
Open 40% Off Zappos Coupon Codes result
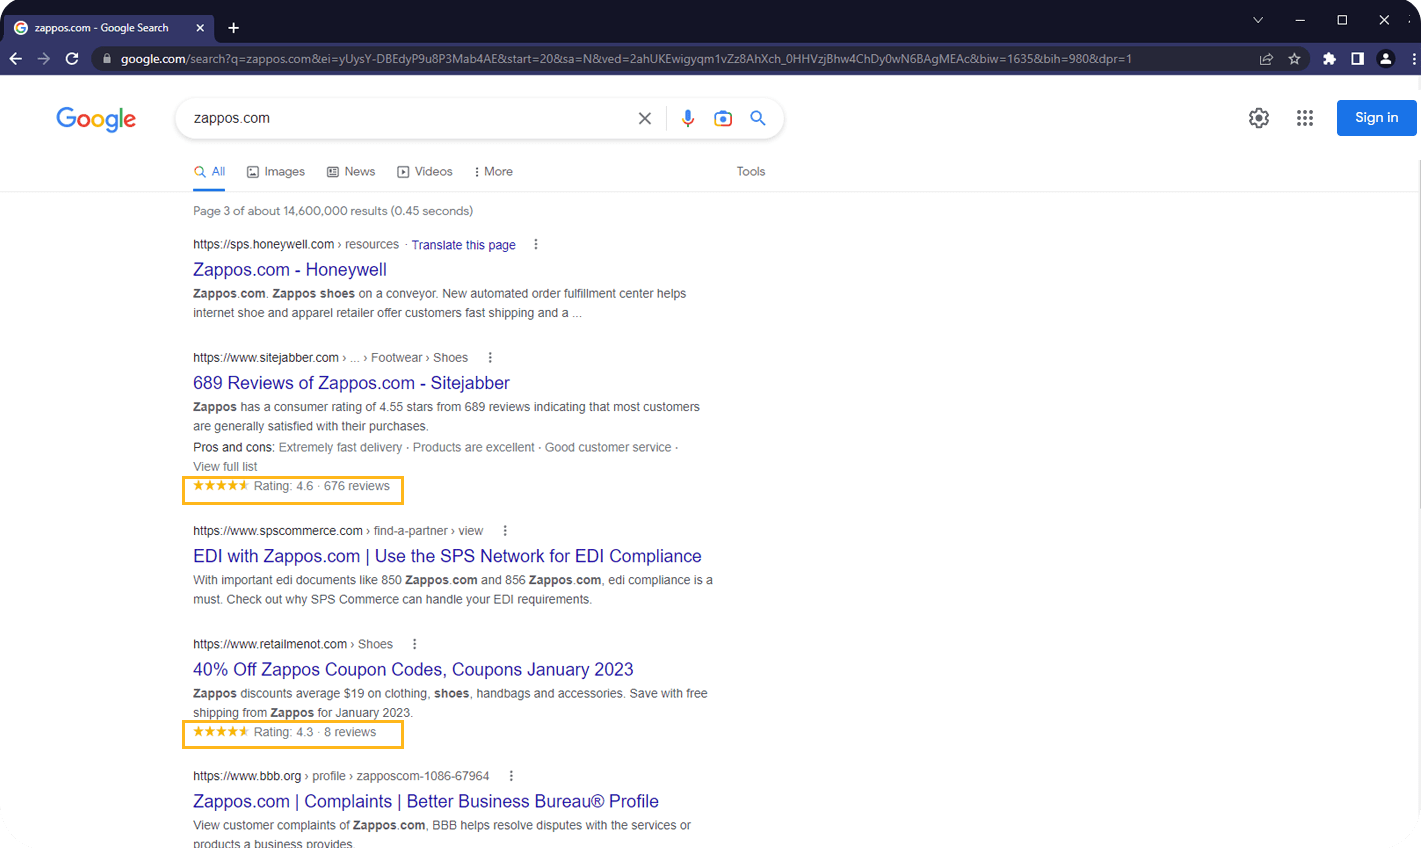point(413,670)
